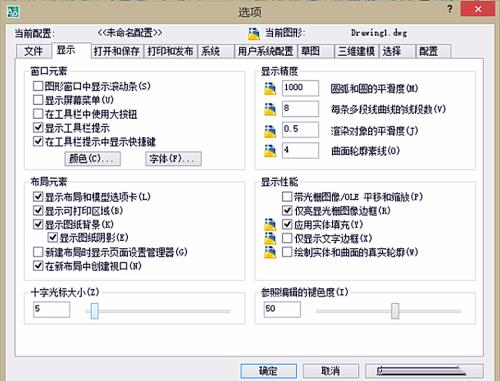
Task: Click the drawing icon next to 当前图形
Action: [x=254, y=33]
